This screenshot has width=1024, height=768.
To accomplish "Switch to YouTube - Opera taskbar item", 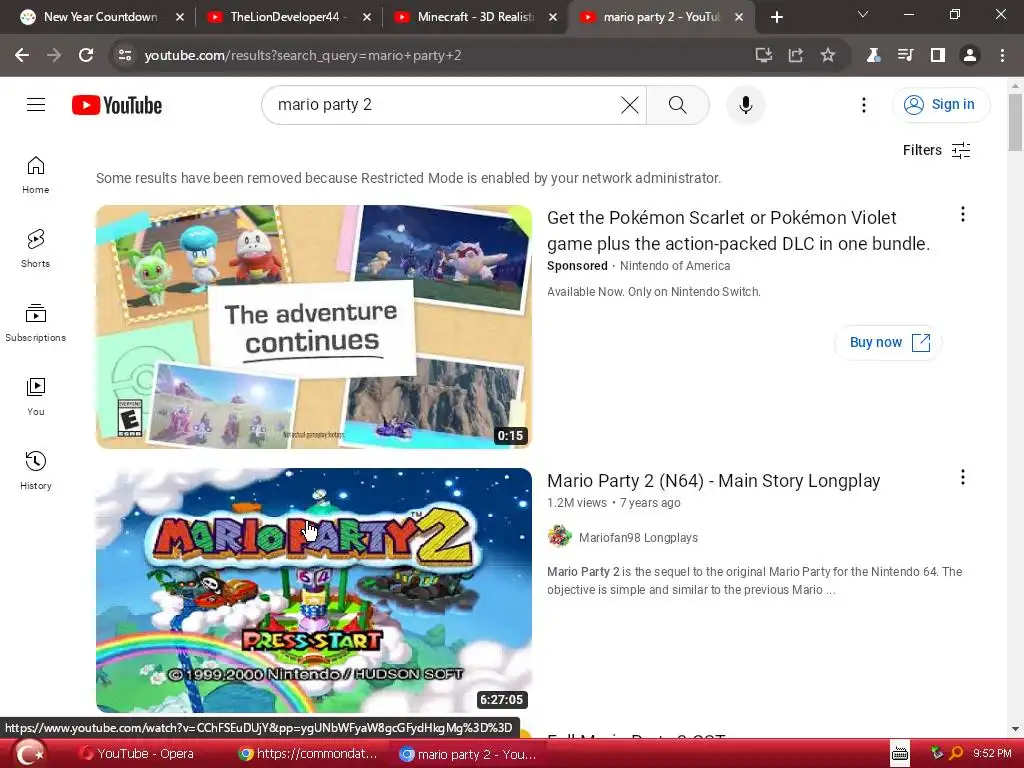I will pyautogui.click(x=137, y=754).
